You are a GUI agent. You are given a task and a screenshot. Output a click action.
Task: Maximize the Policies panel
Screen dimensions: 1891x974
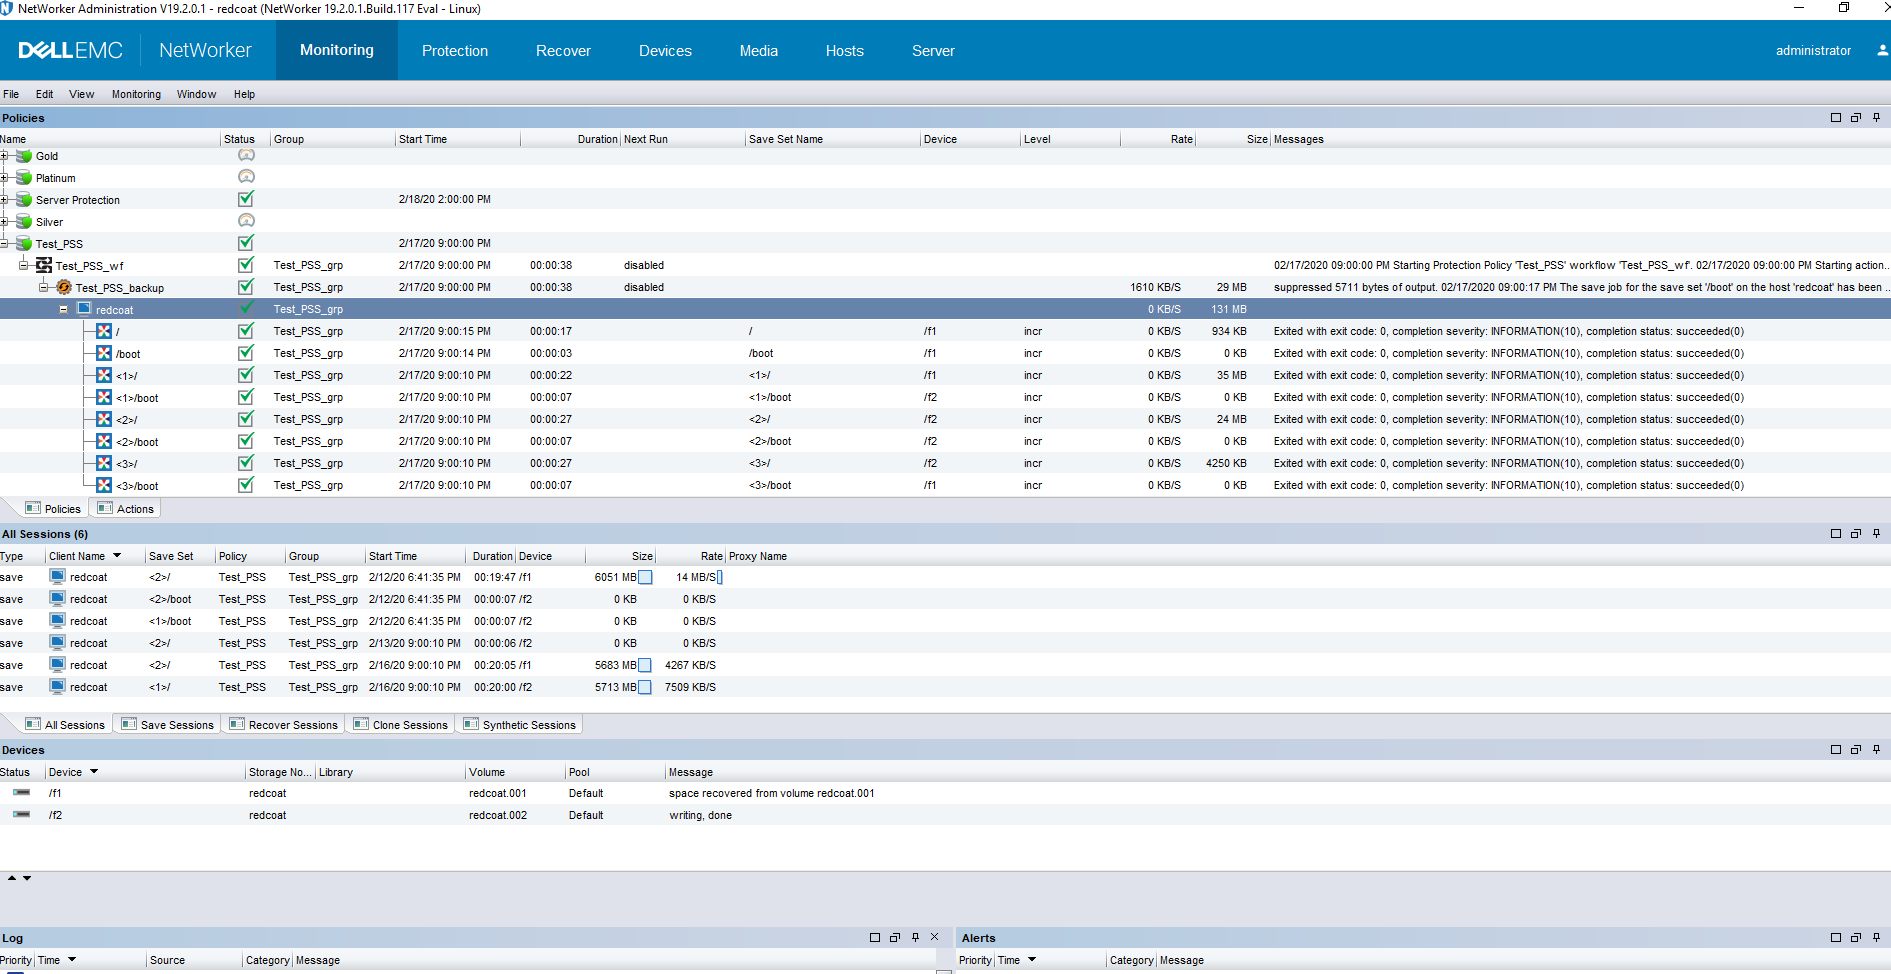[x=1836, y=117]
